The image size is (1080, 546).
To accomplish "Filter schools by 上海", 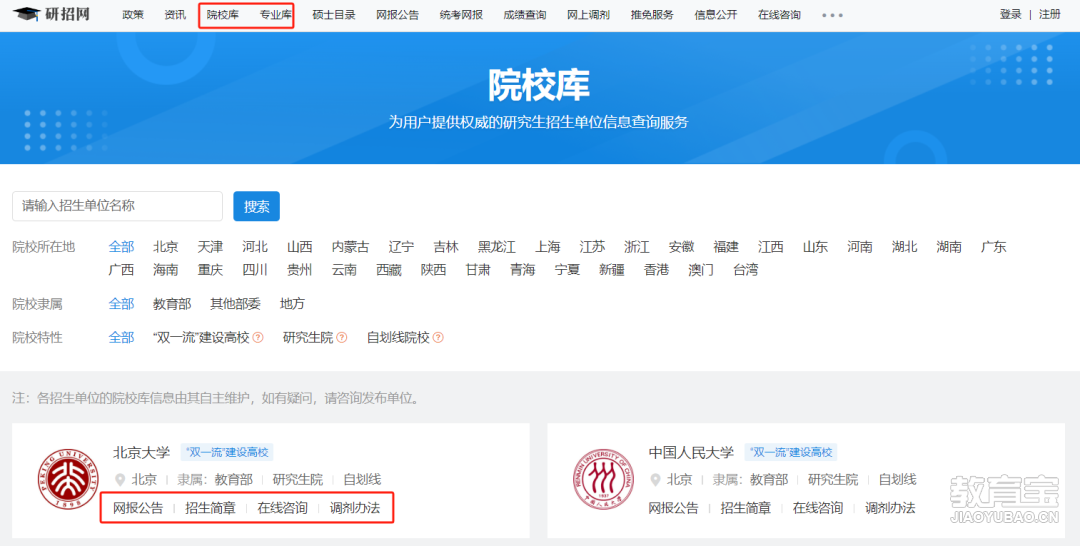I will 548,246.
